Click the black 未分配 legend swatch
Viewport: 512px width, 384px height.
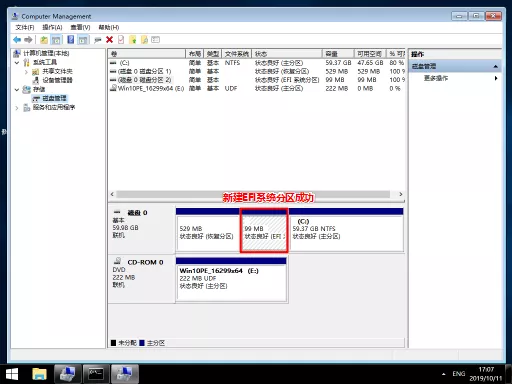click(113, 343)
